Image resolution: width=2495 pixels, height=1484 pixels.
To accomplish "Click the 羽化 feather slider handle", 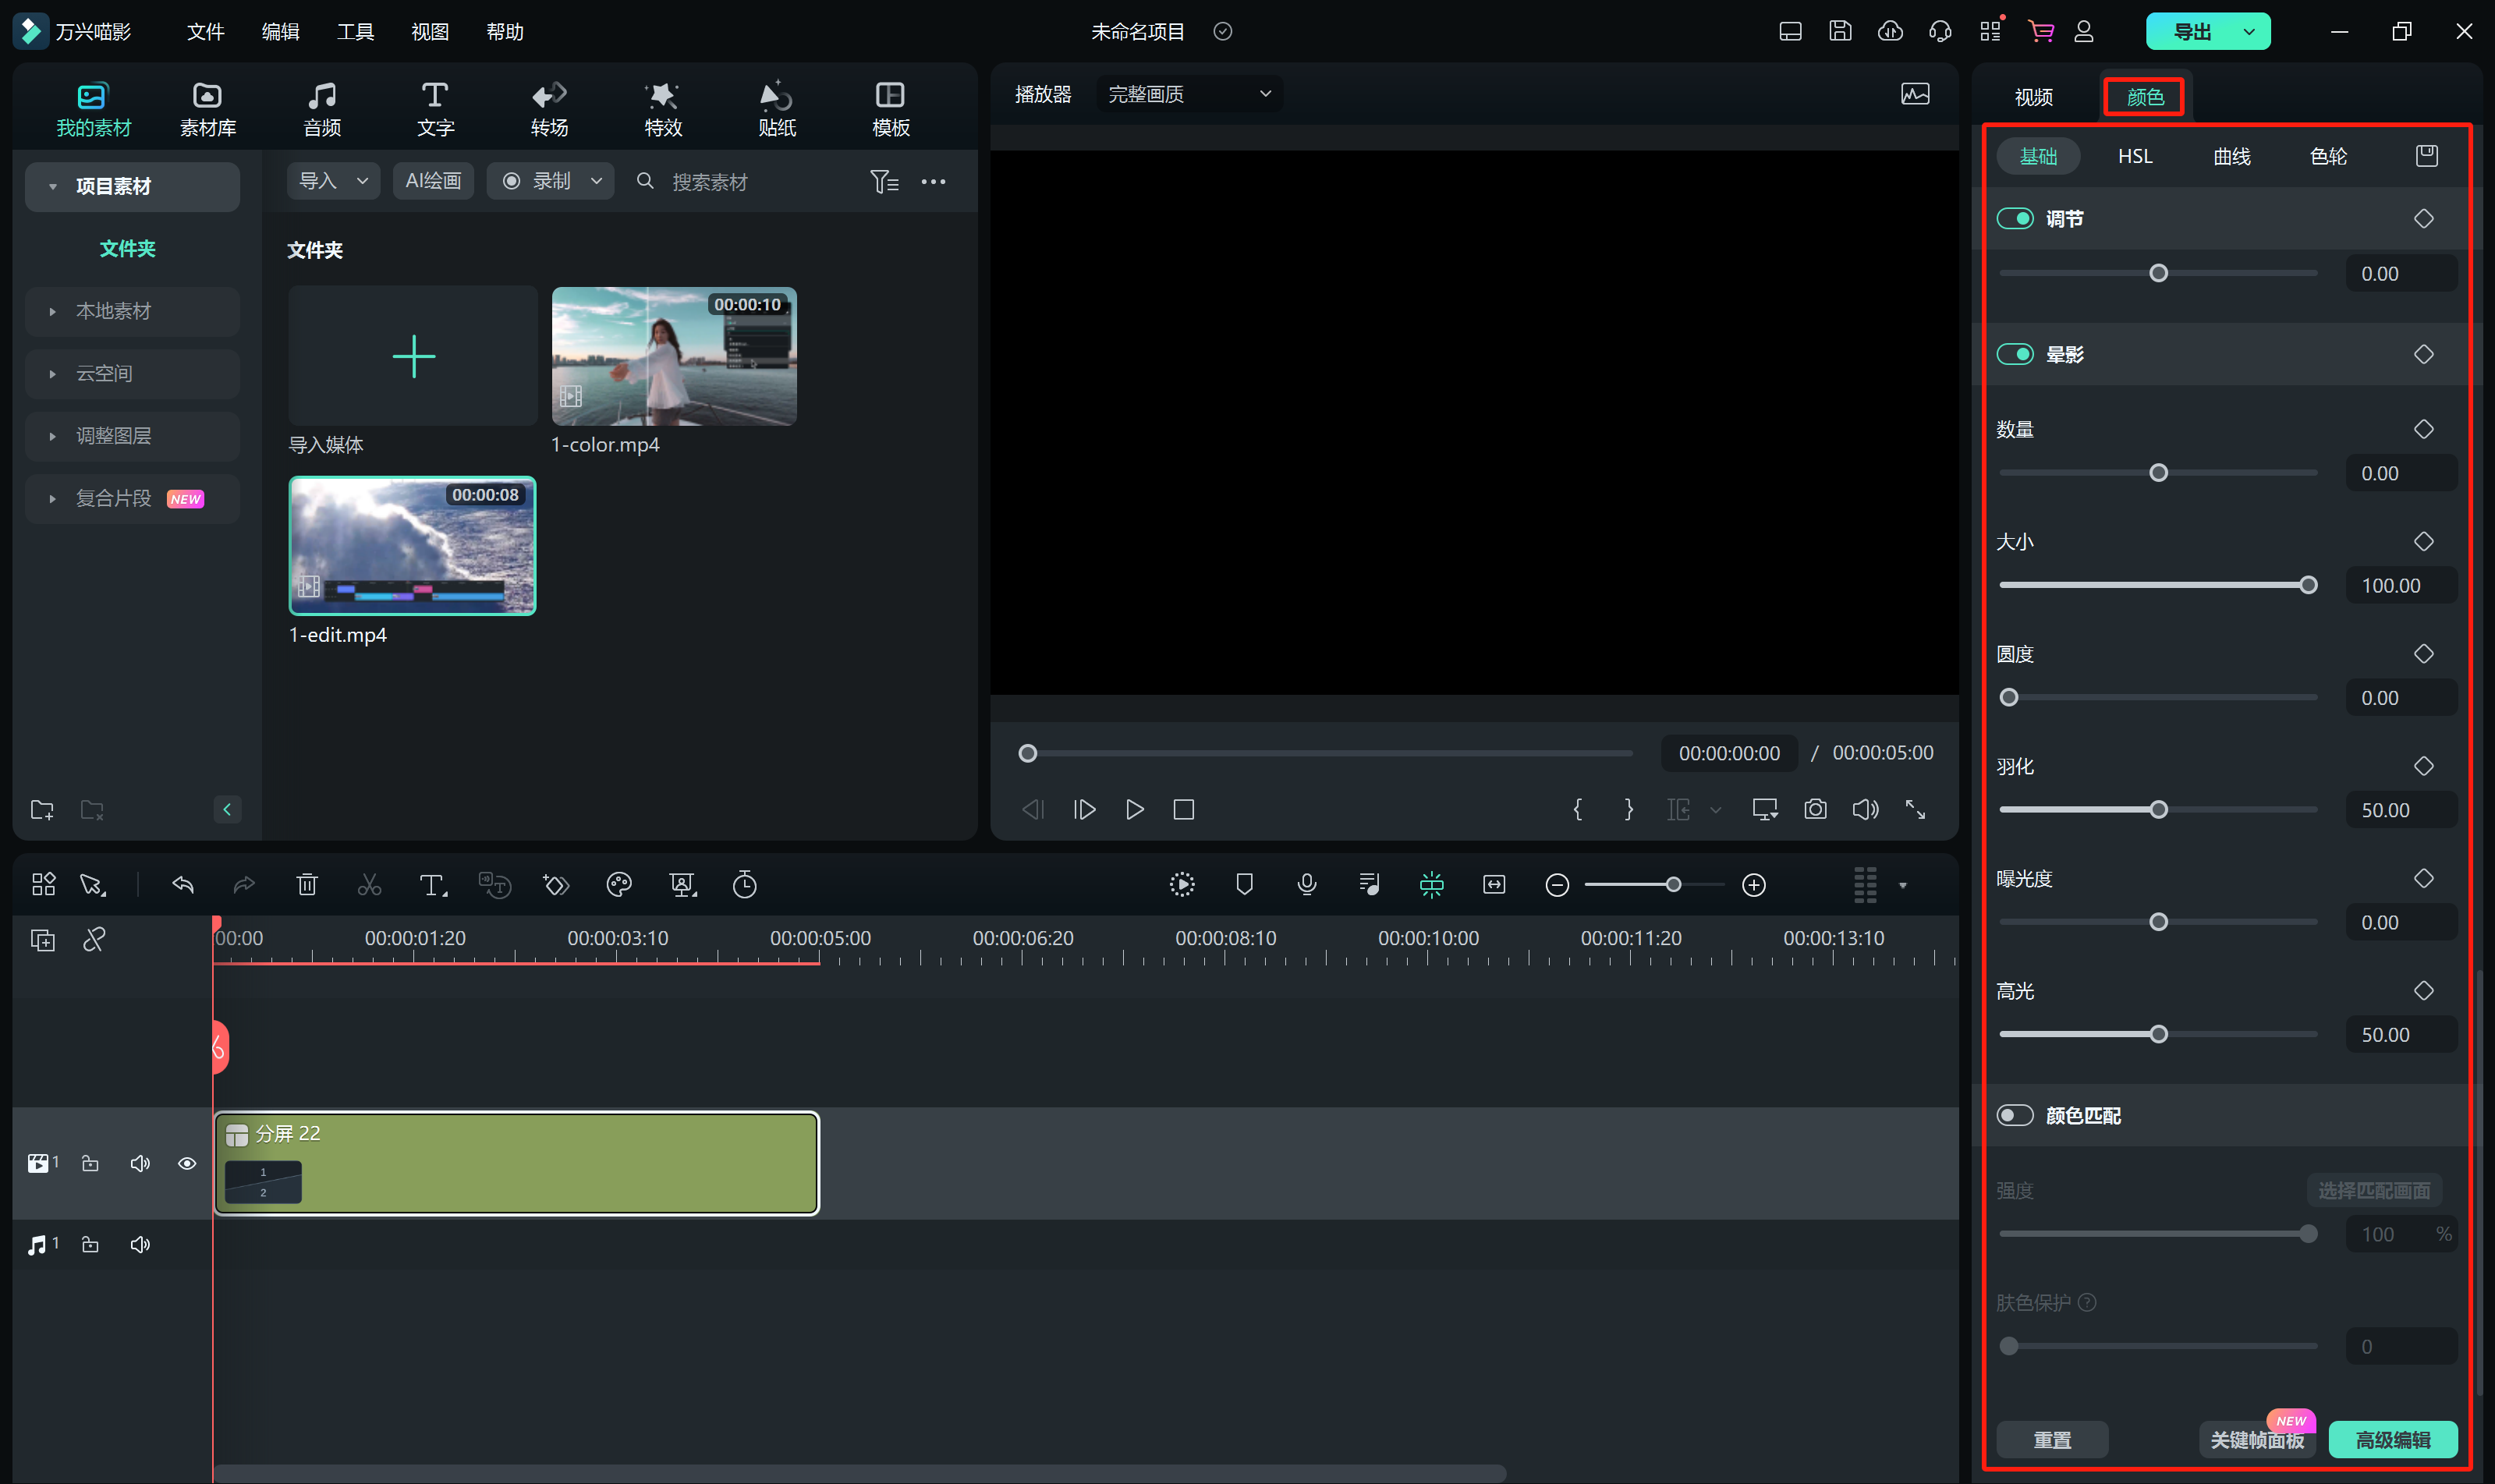I will click(x=2158, y=810).
